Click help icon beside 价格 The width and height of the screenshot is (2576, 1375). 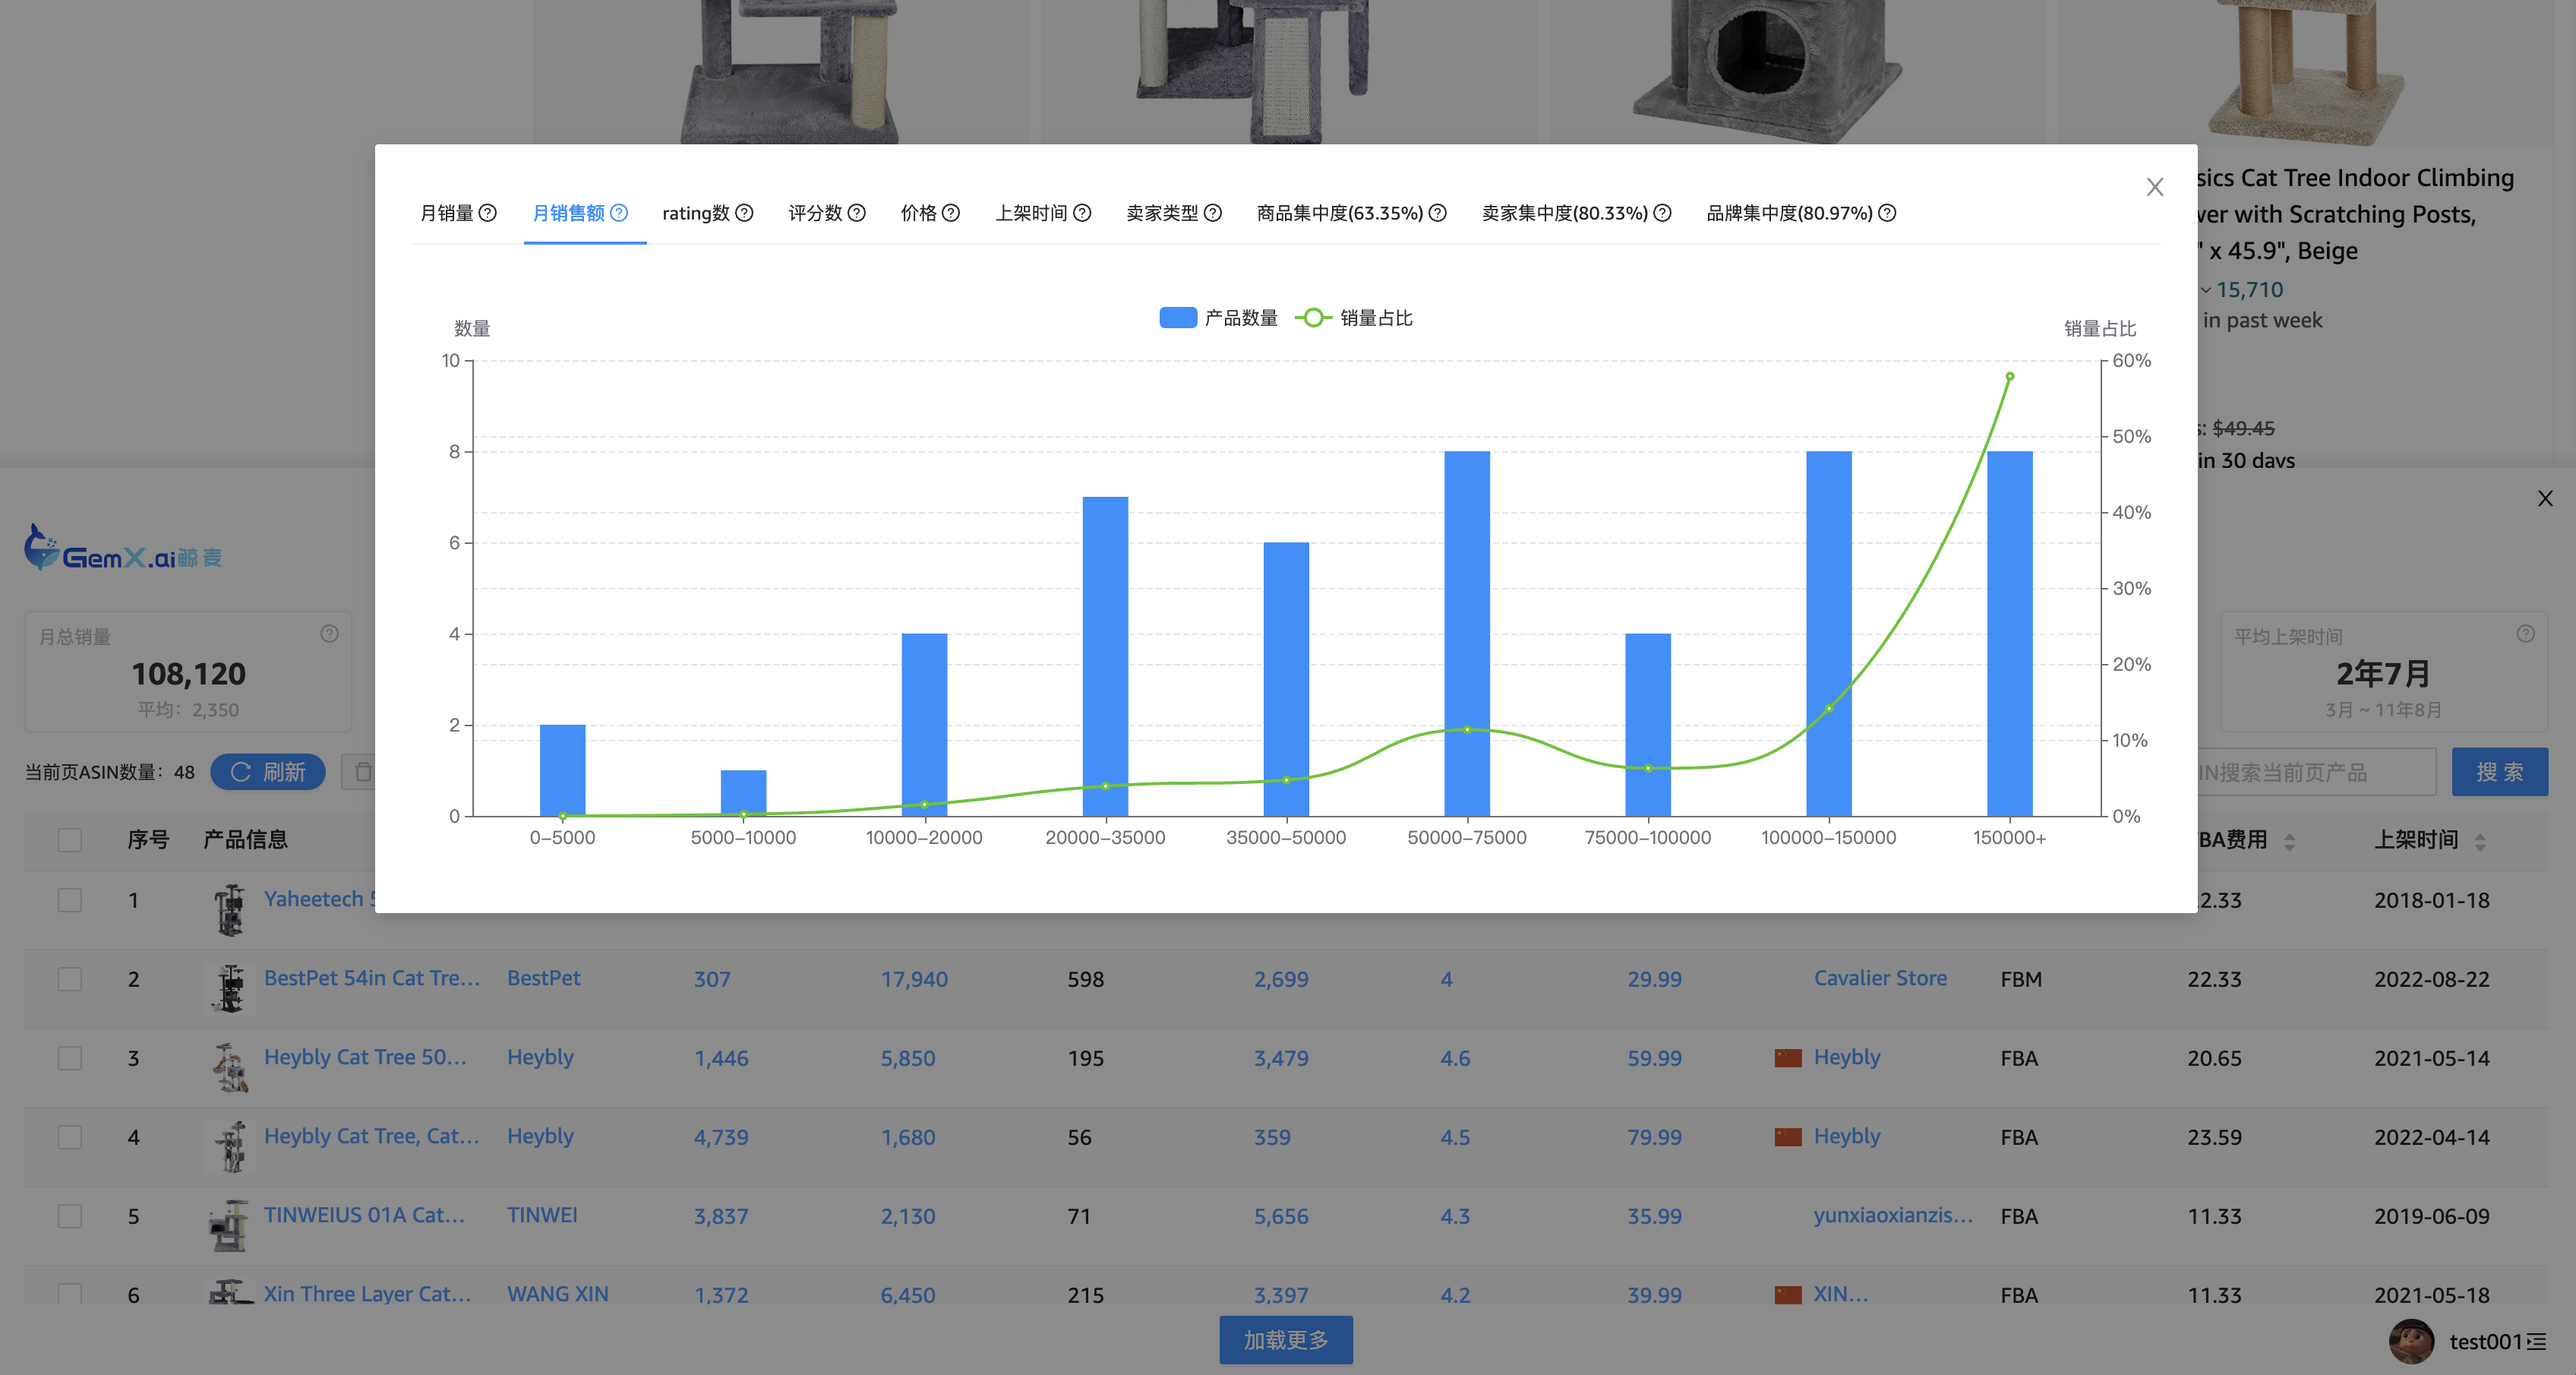[951, 213]
